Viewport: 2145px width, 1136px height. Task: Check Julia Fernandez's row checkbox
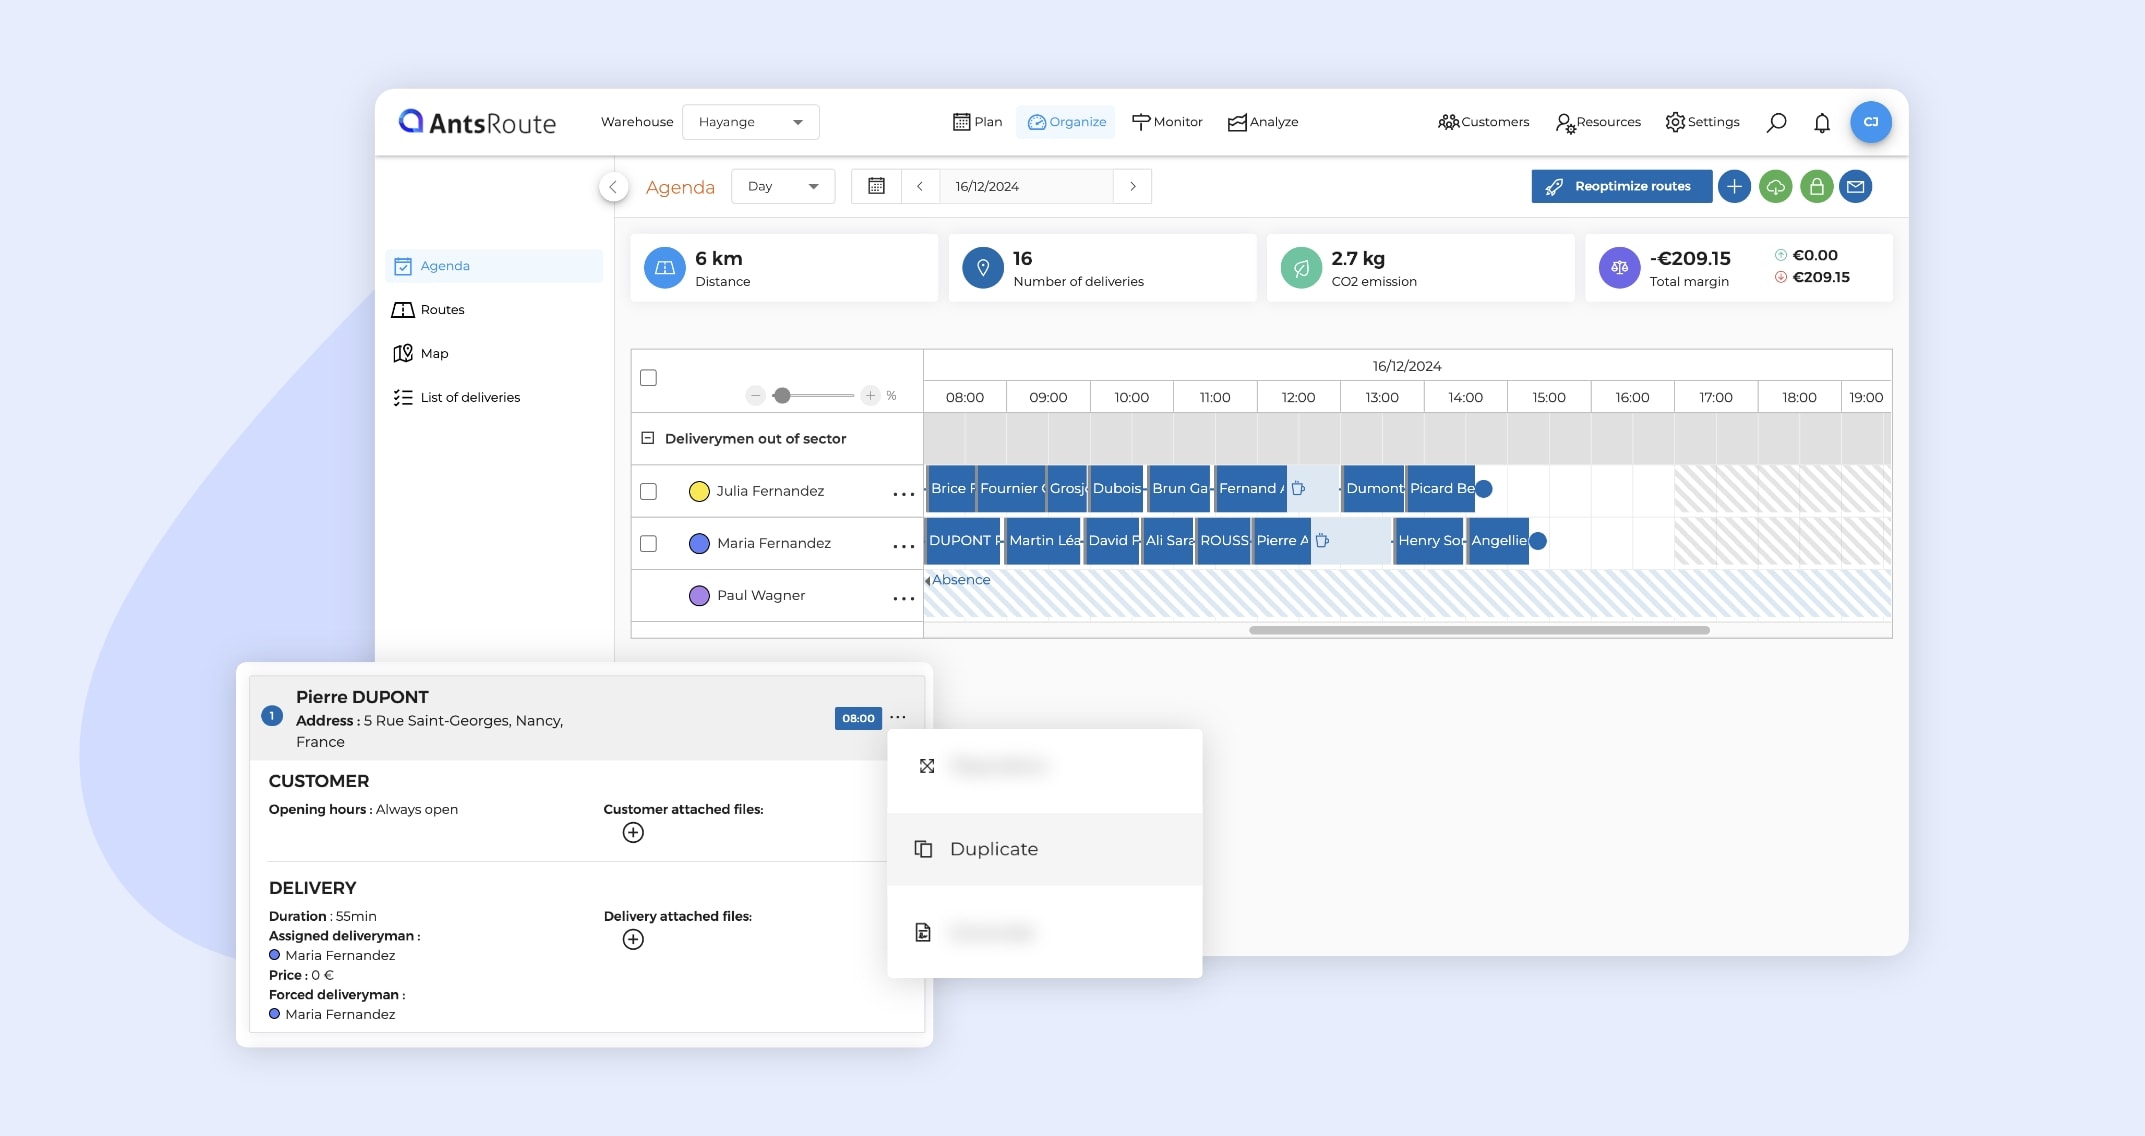point(649,492)
